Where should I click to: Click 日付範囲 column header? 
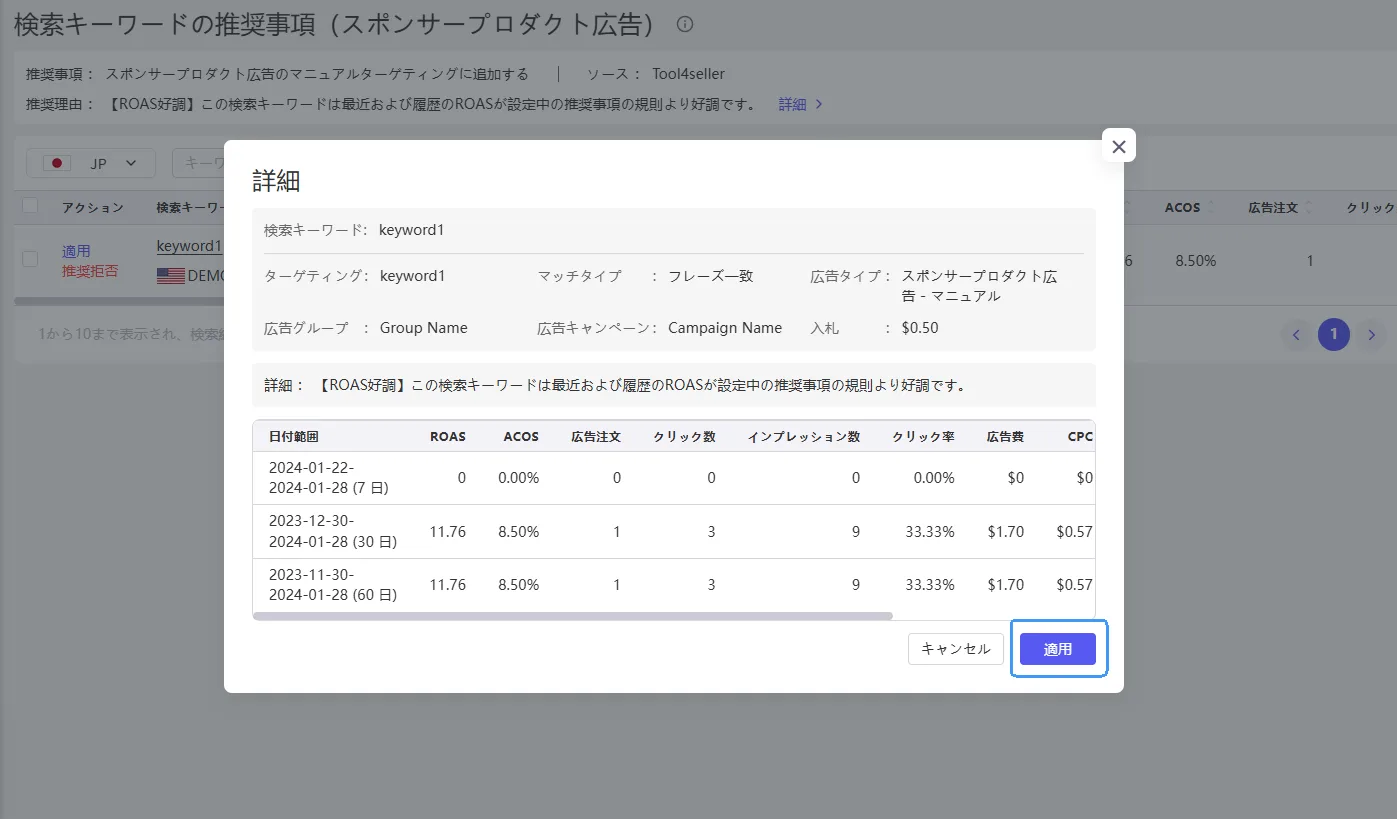(x=294, y=437)
